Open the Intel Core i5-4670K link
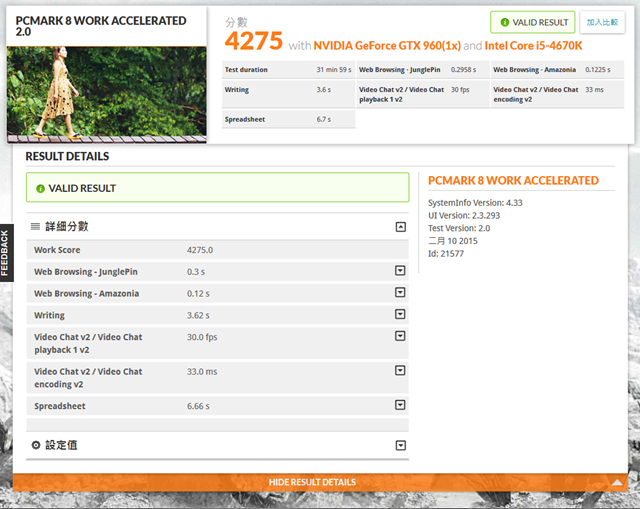This screenshot has height=509, width=640. click(533, 46)
